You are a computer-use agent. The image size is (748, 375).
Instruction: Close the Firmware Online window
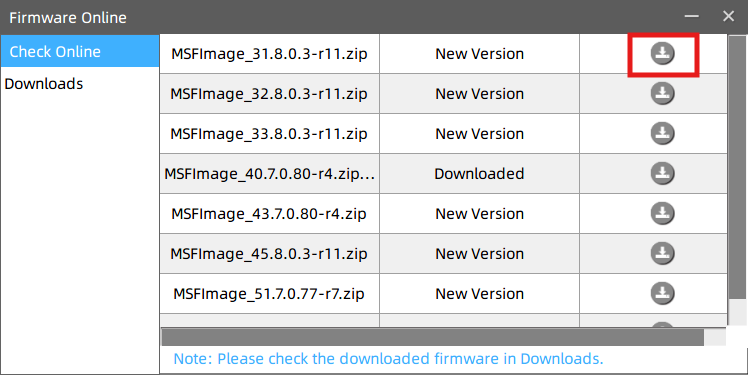[x=728, y=16]
